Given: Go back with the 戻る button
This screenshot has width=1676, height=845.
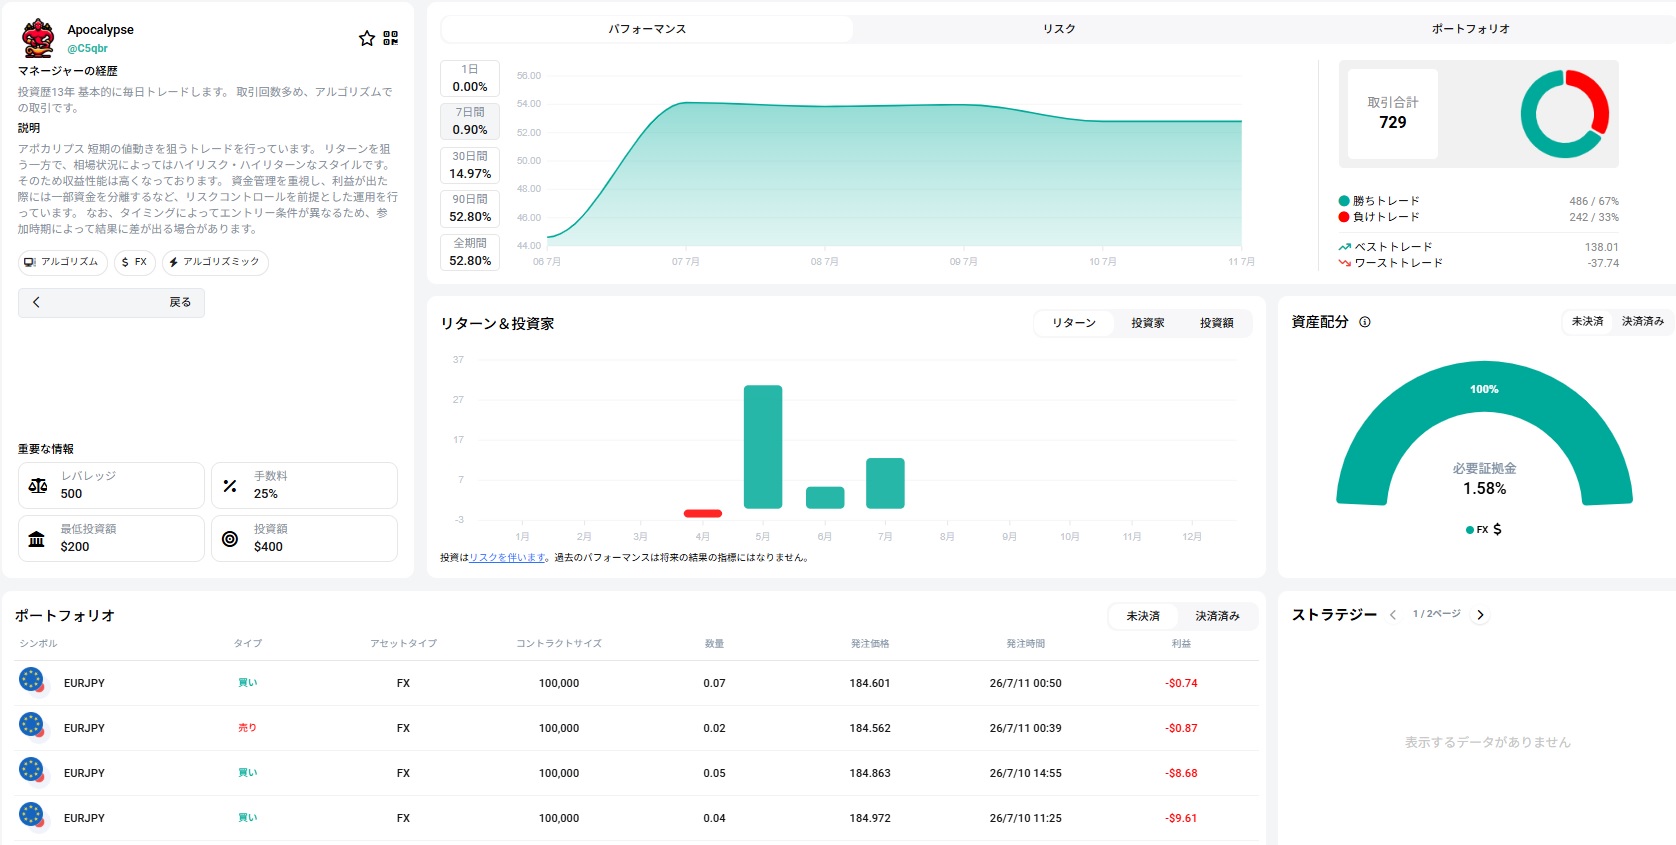Looking at the screenshot, I should [111, 302].
